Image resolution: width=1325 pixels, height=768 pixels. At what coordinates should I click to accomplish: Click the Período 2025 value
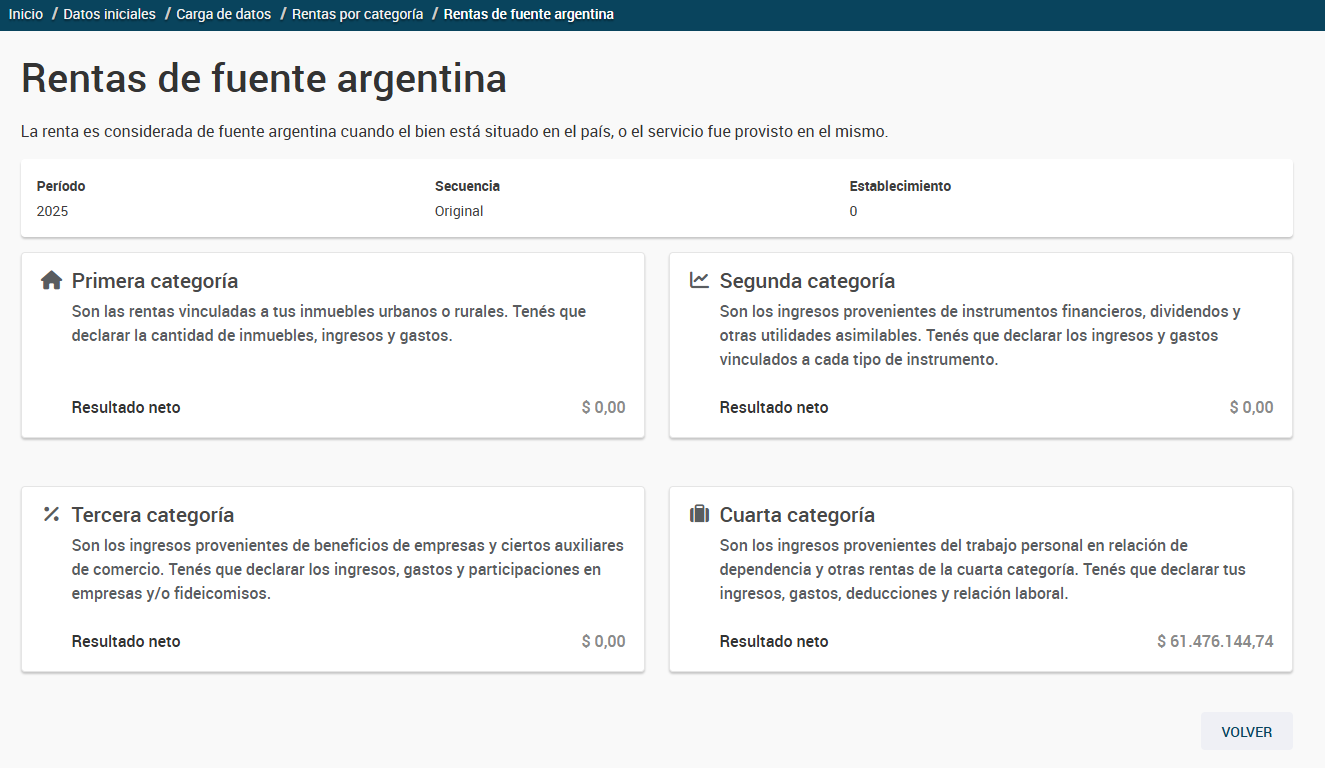click(52, 212)
